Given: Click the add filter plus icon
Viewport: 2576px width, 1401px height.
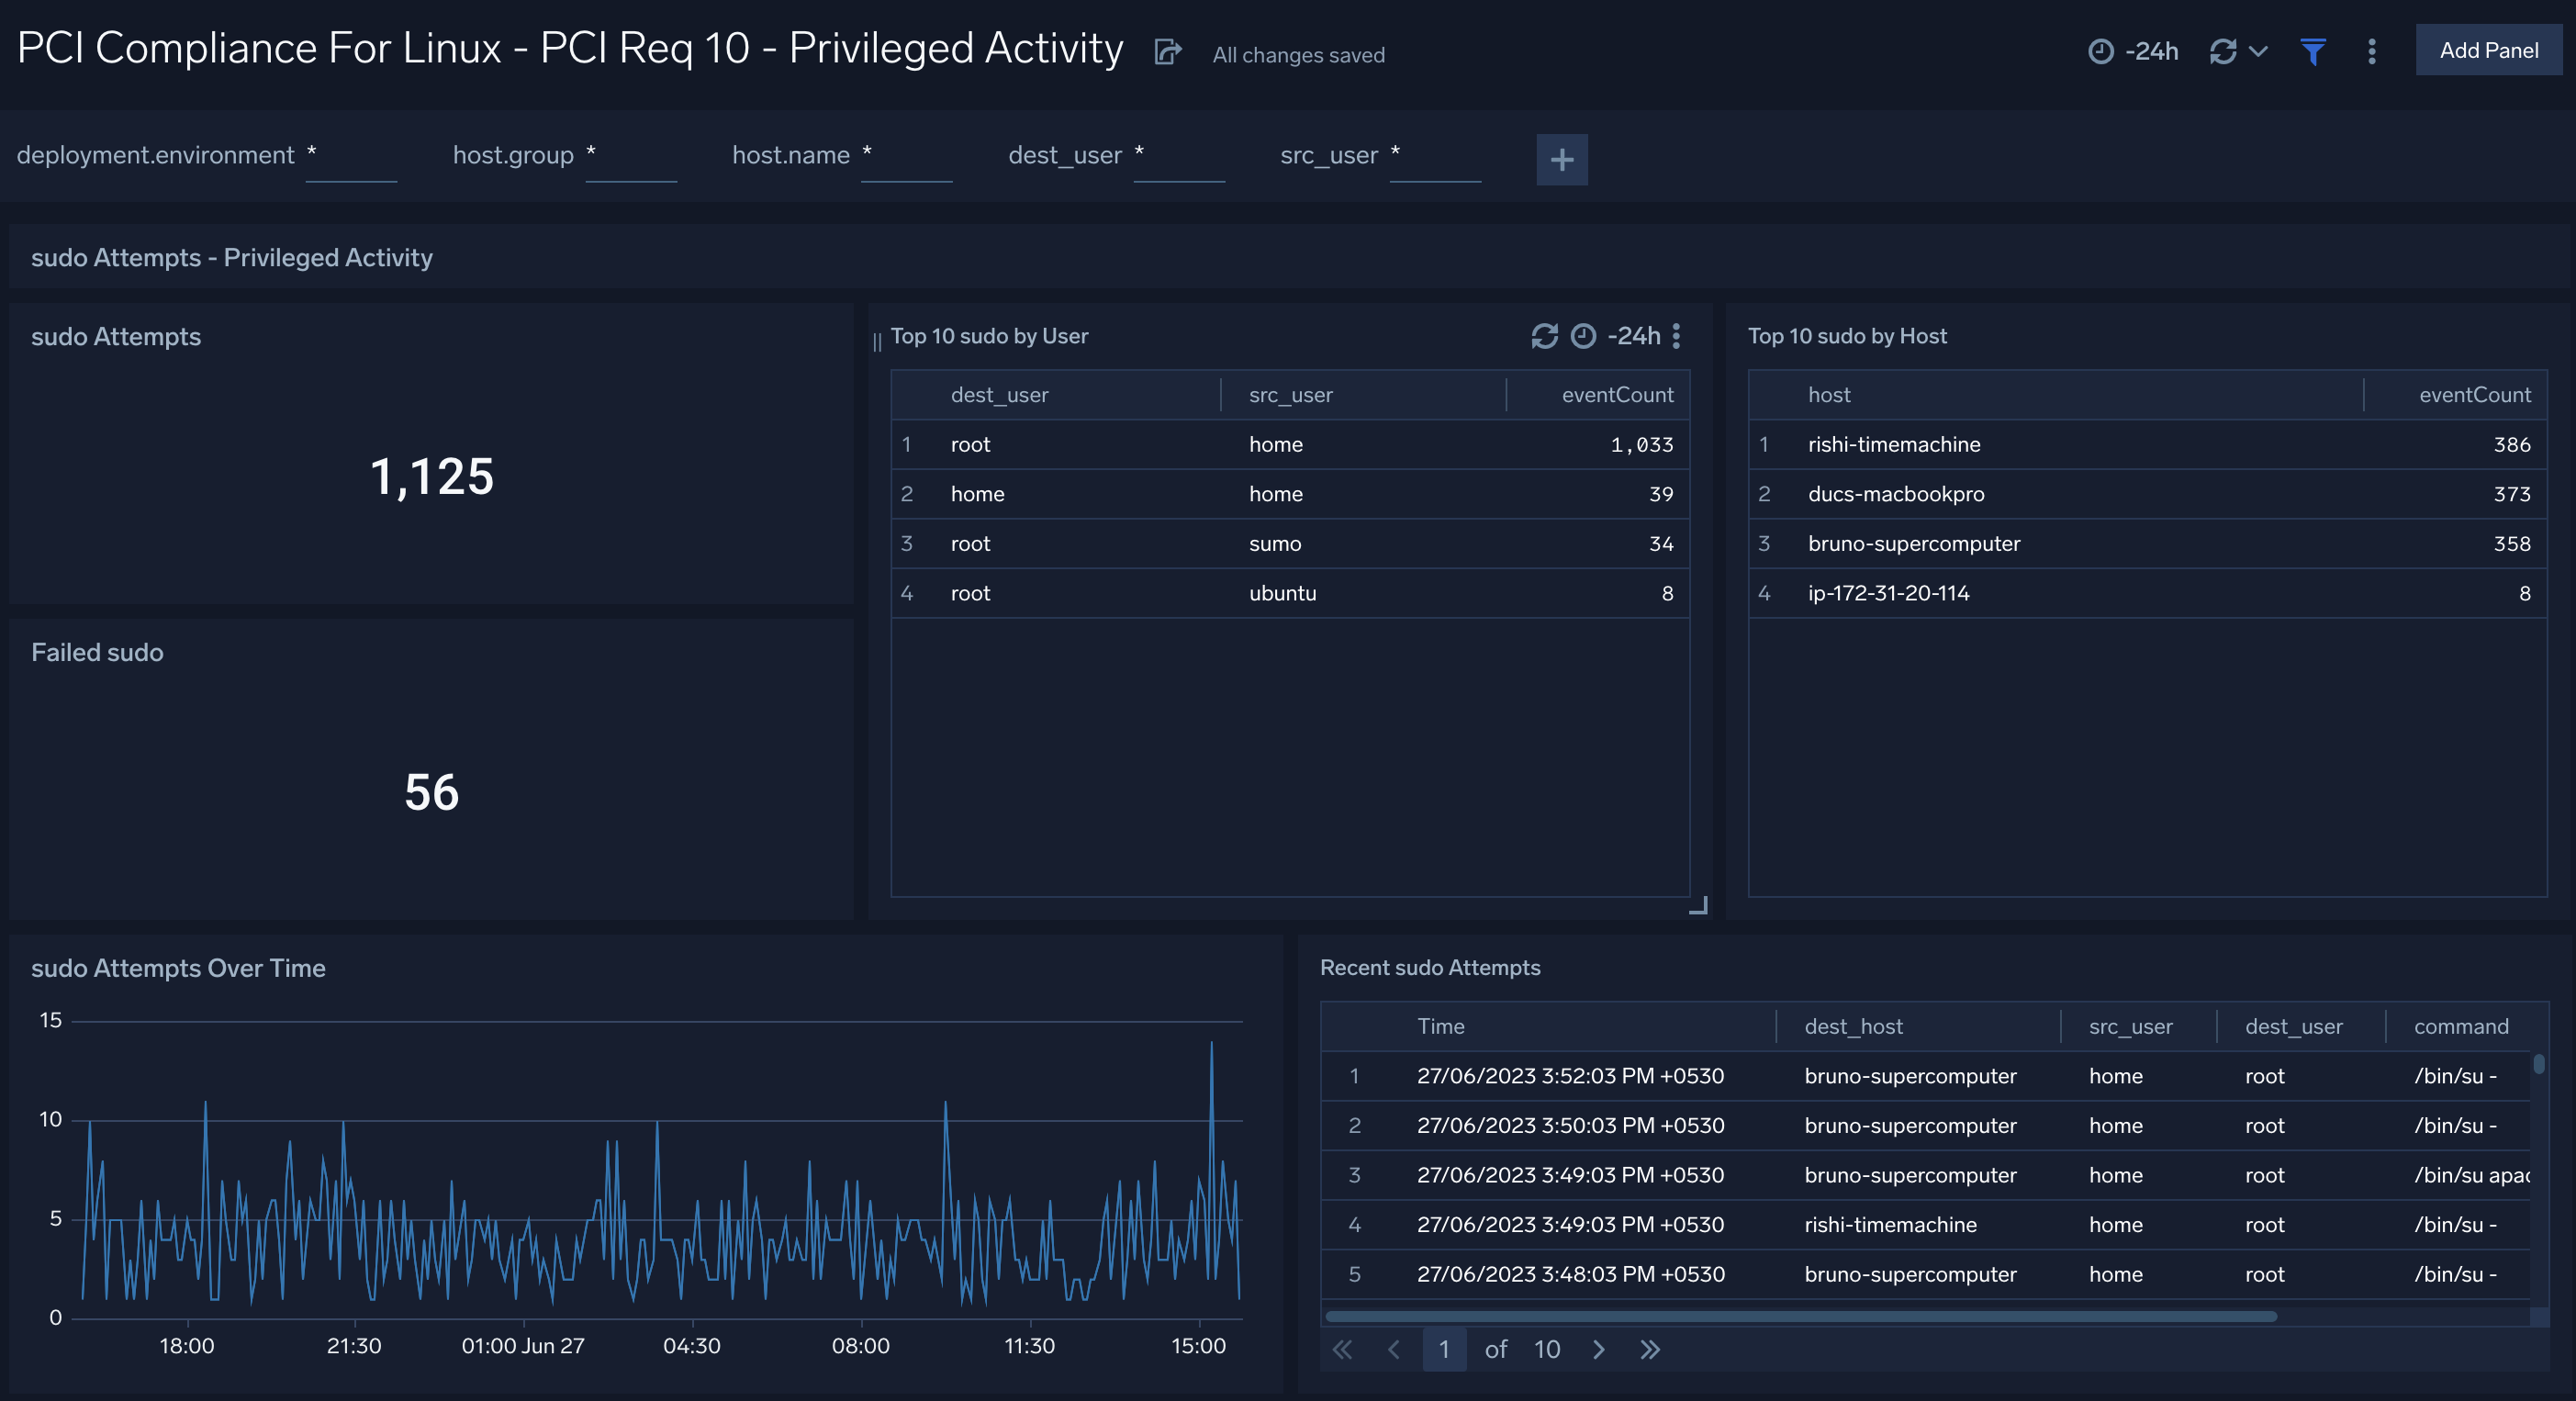Looking at the screenshot, I should [1562, 159].
